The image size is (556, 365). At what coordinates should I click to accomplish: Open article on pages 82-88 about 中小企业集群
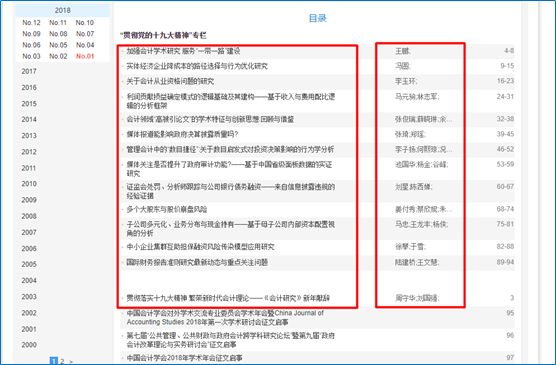[x=200, y=247]
